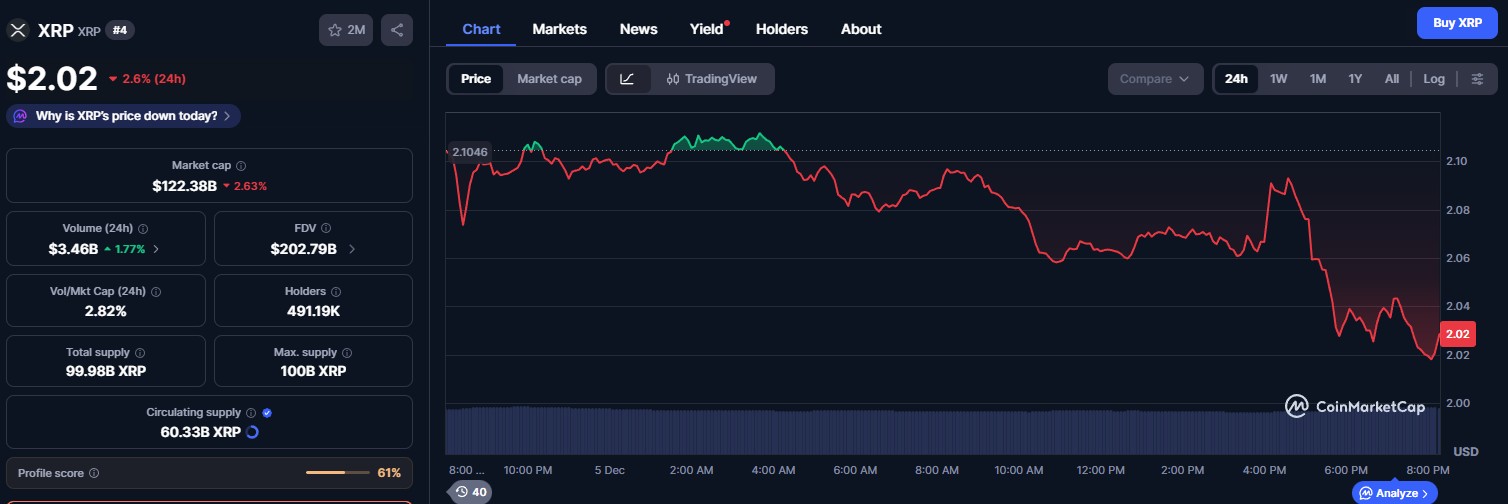Open the Holders tab
1508x504 pixels.
point(782,29)
